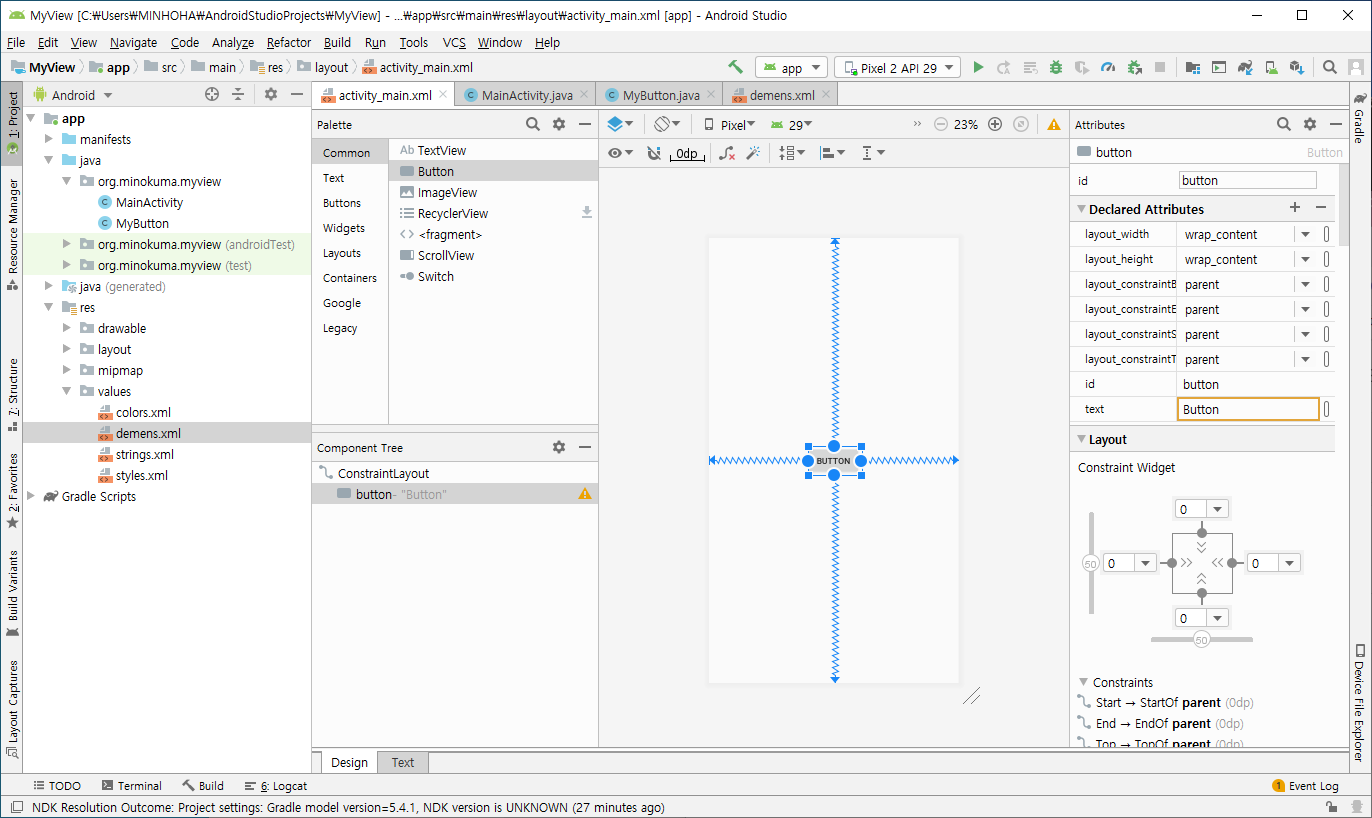Search attributes with magnifier icon
Viewport: 1372px width, 818px height.
pos(1284,124)
